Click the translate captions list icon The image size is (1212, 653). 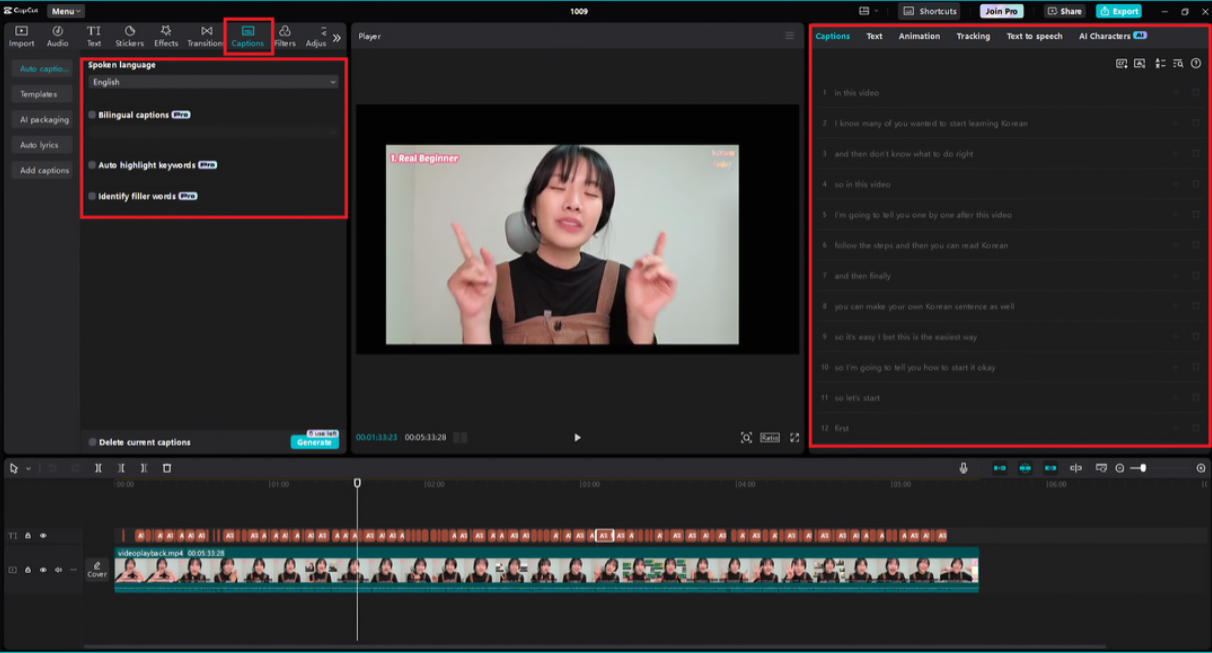coord(1160,63)
